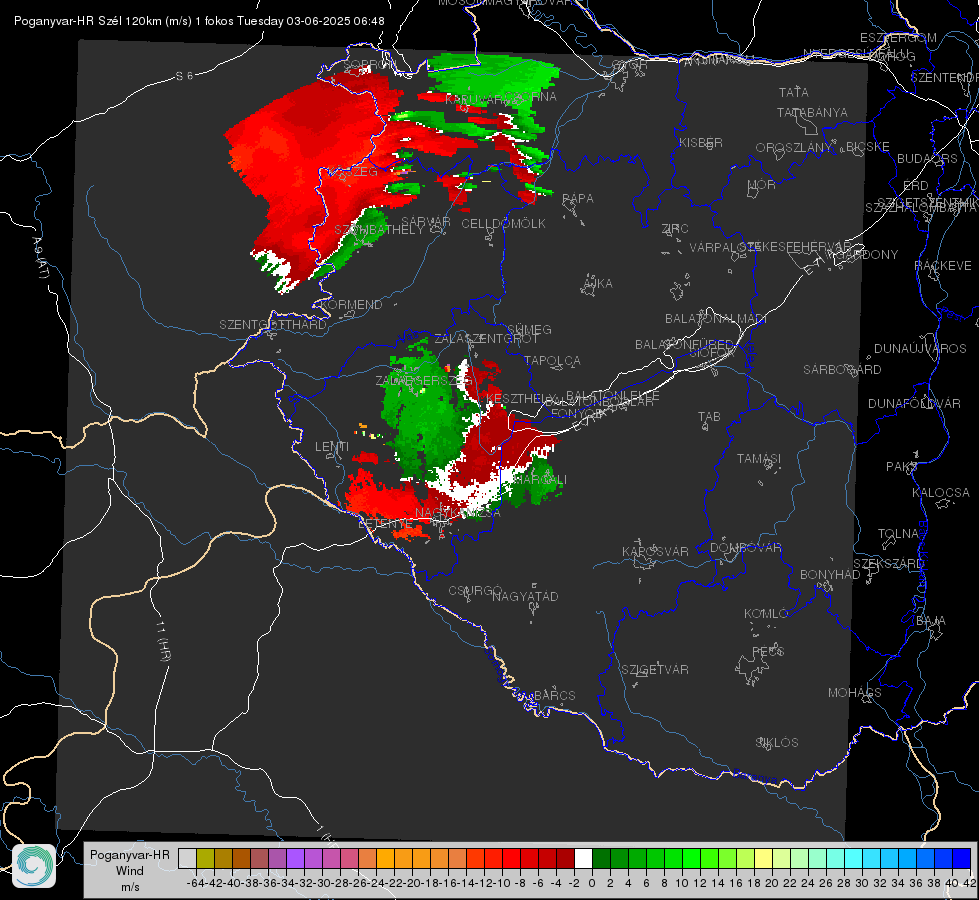Click the 'TATA' city label
This screenshot has height=900, width=979.
(x=794, y=92)
